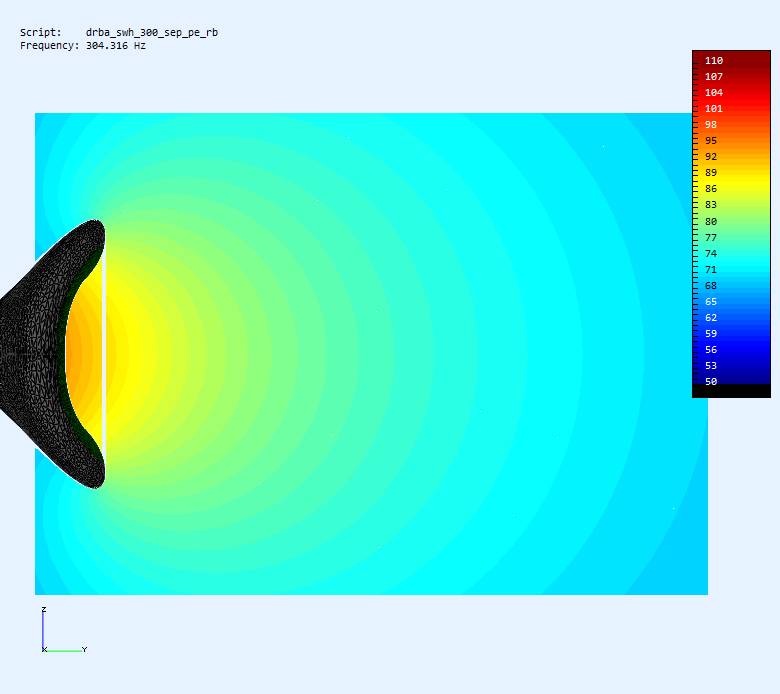Screen dimensions: 780x694
Task: Click the Y axis label of triad
Action: (x=85, y=650)
